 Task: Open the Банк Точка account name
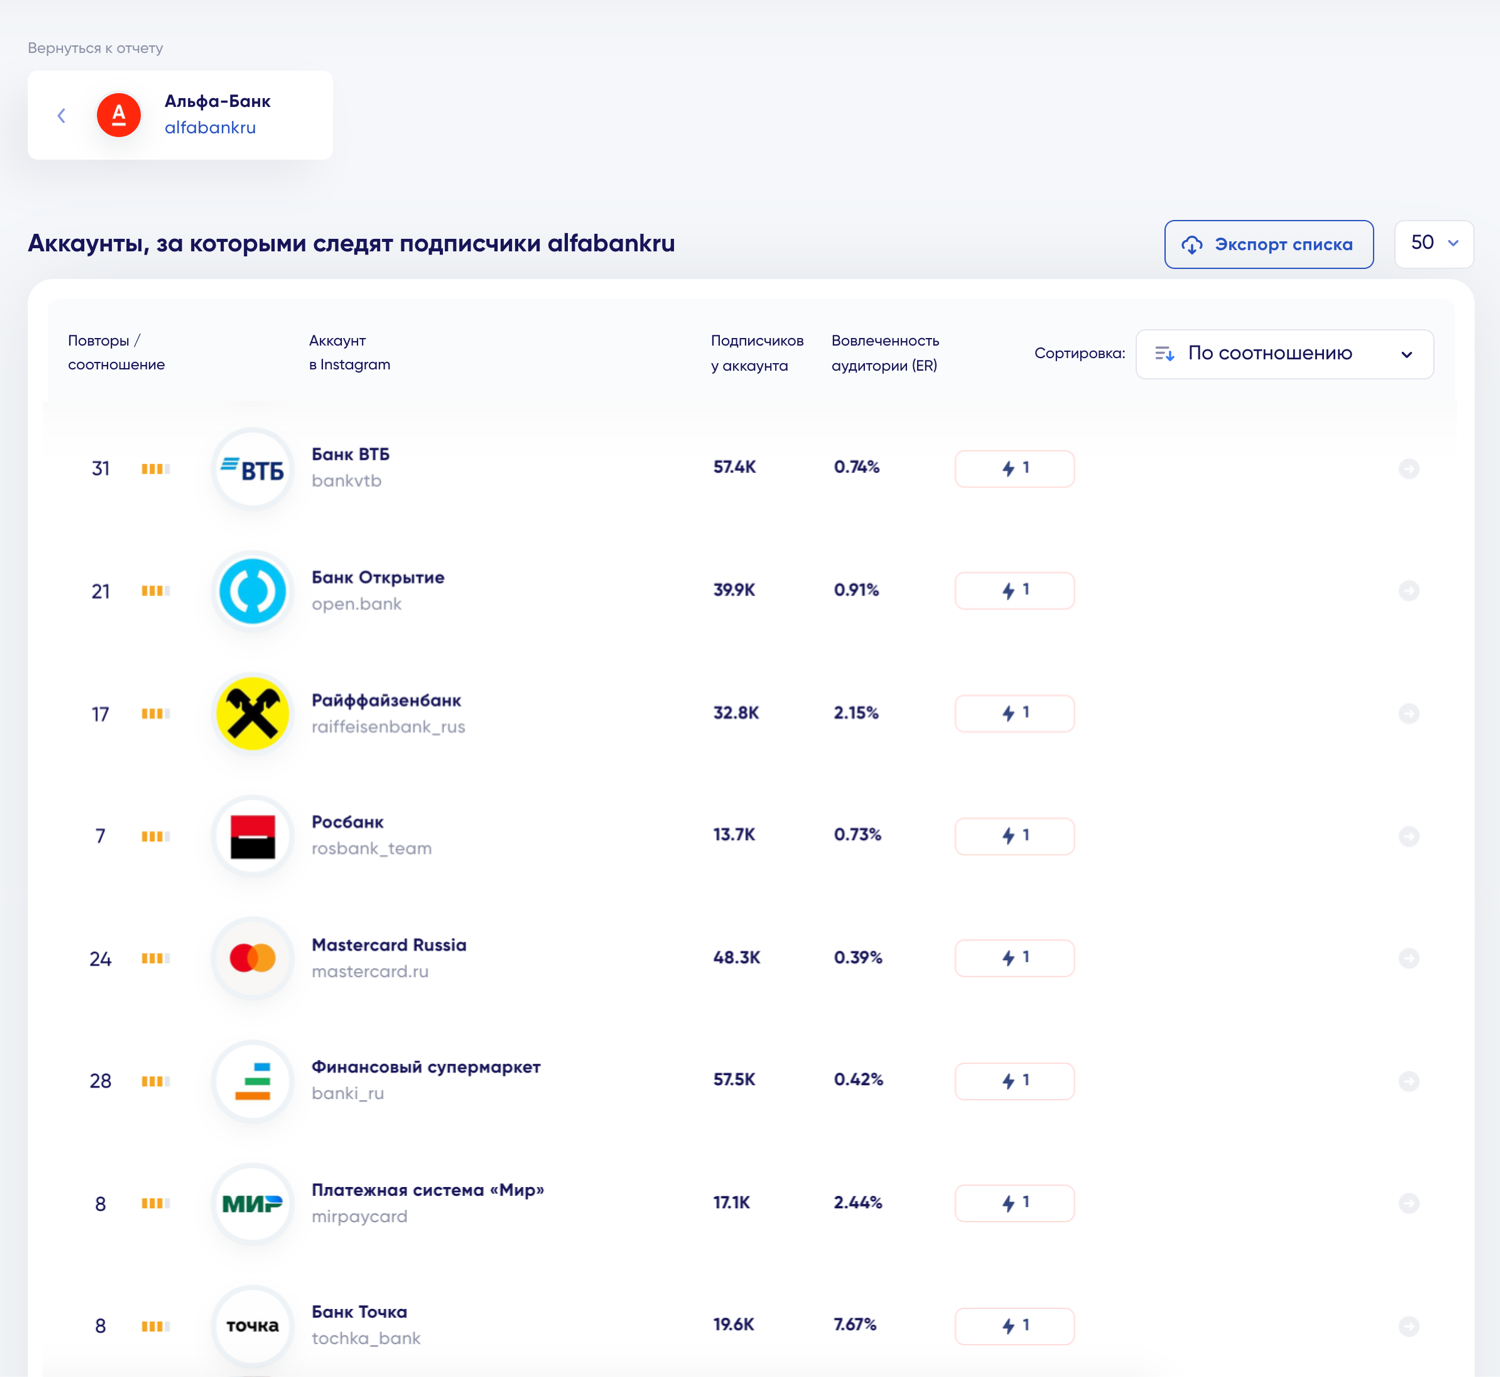360,1312
